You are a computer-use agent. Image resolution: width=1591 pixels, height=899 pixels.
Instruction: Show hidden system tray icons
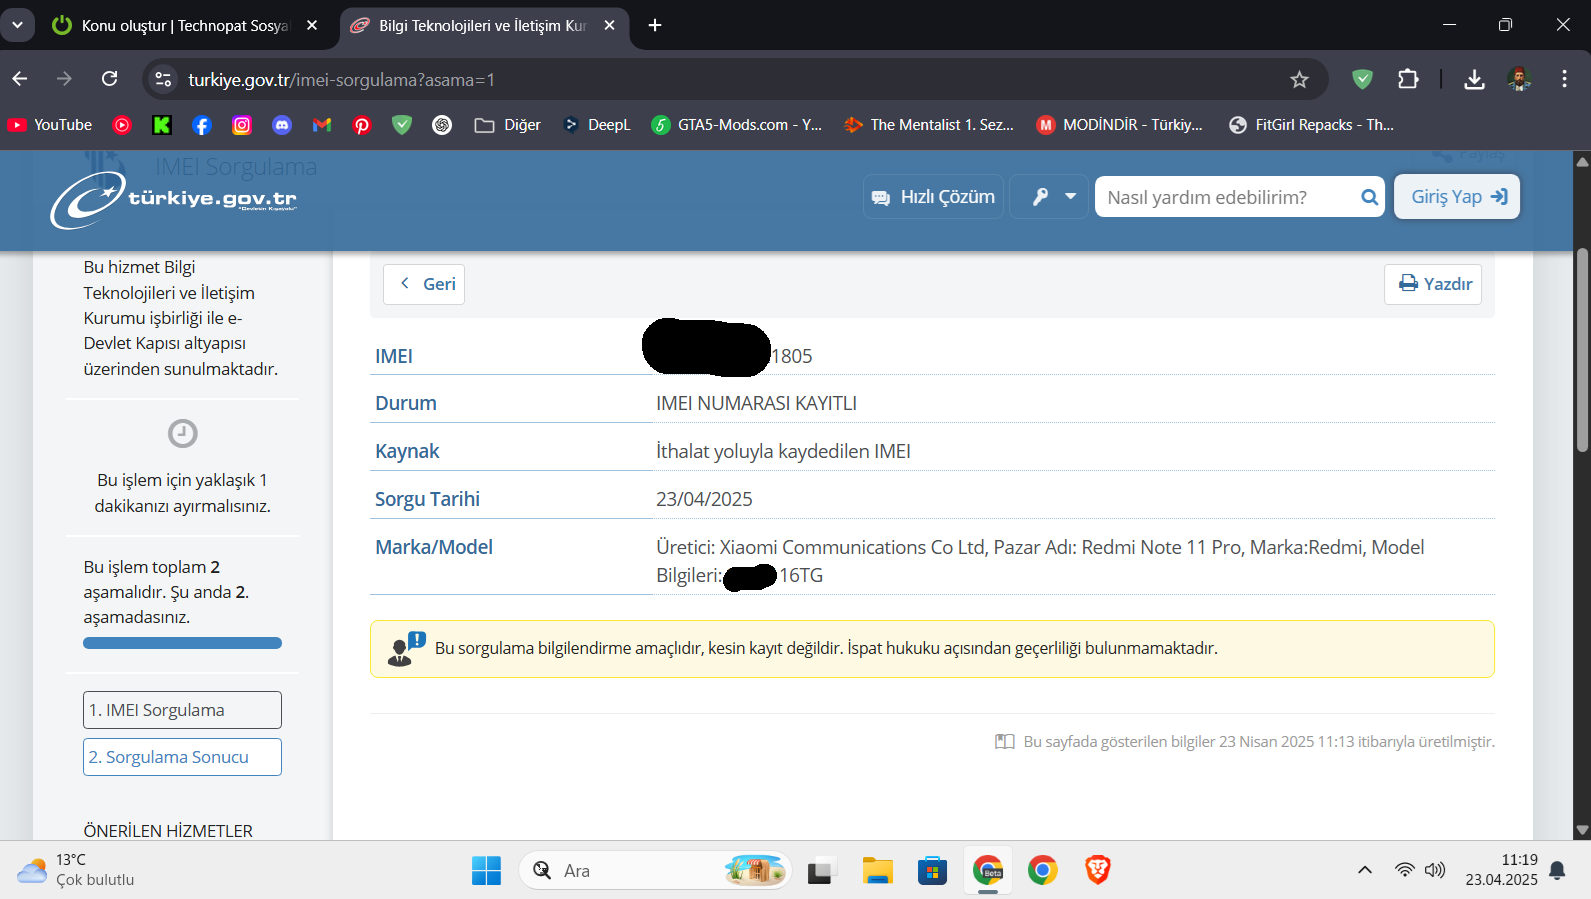tap(1365, 871)
